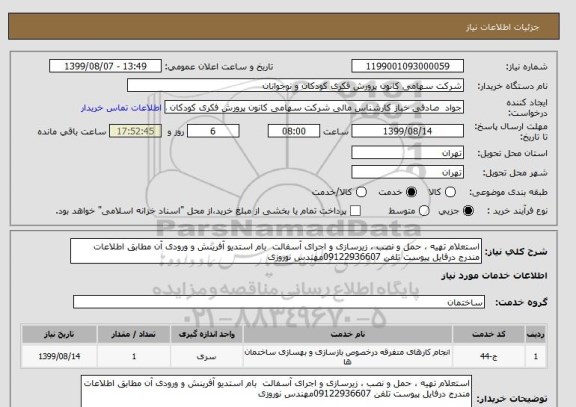Click the quantity cell showing 1
The image size is (576, 407).
click(x=134, y=356)
